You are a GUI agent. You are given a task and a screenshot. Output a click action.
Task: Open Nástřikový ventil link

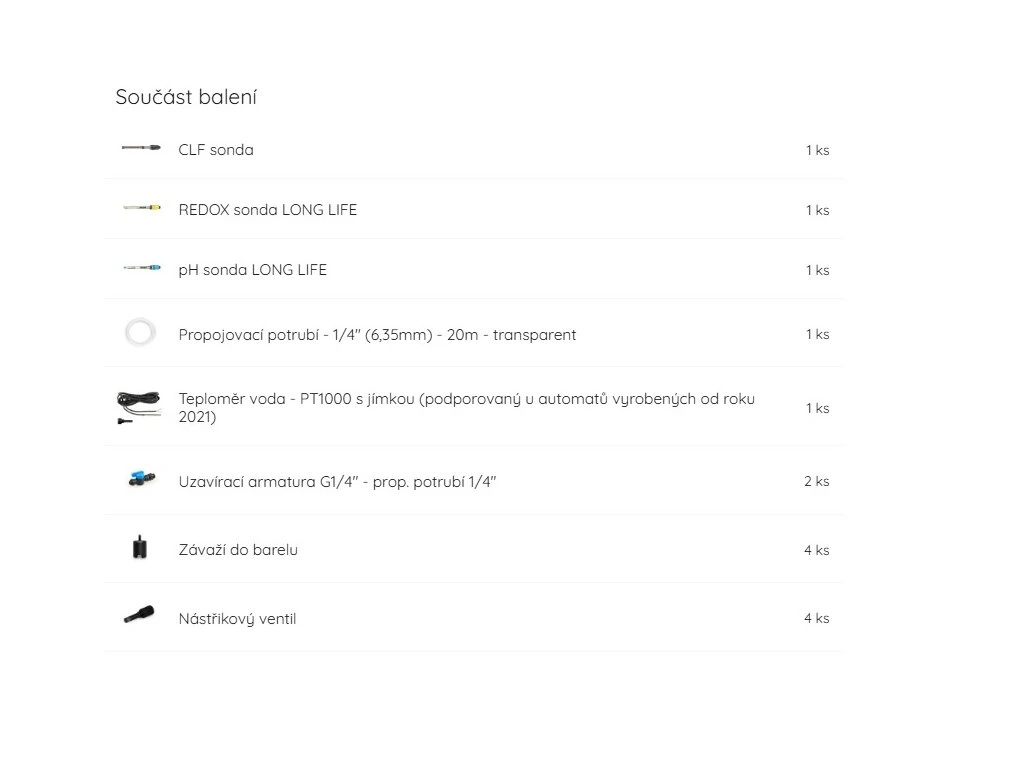(237, 619)
